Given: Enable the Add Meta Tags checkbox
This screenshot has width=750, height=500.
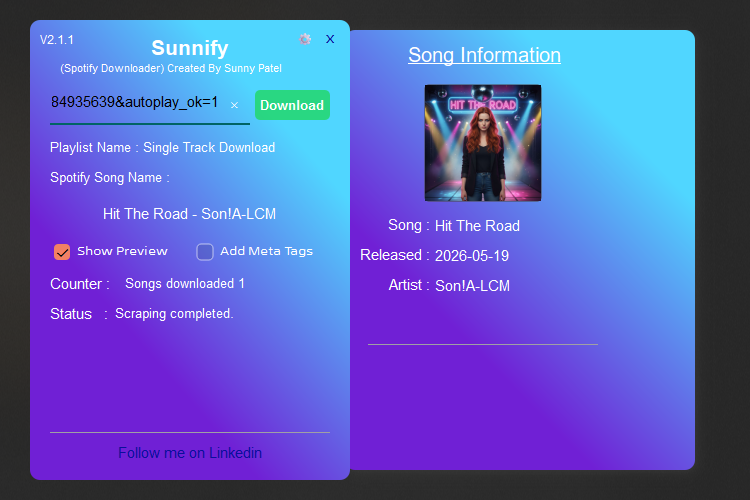Looking at the screenshot, I should tap(205, 252).
